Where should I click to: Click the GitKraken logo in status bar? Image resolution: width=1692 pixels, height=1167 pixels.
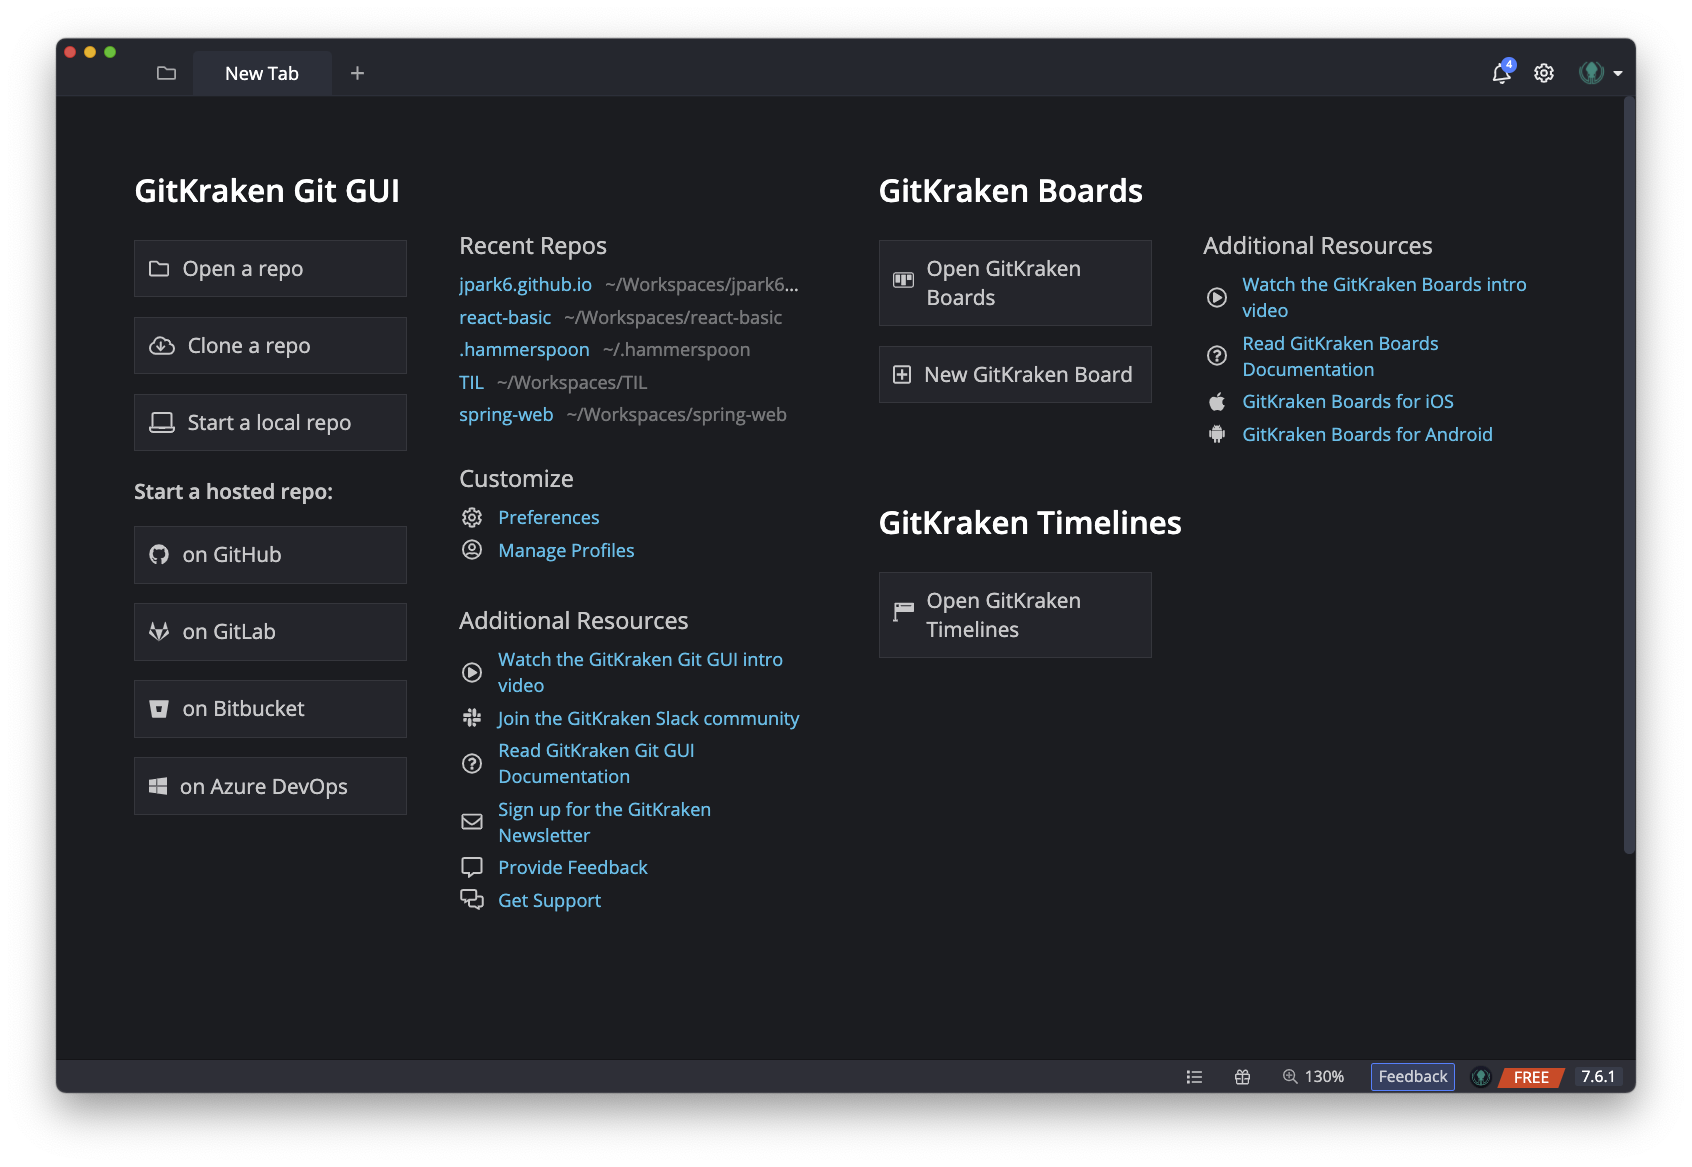(1481, 1077)
